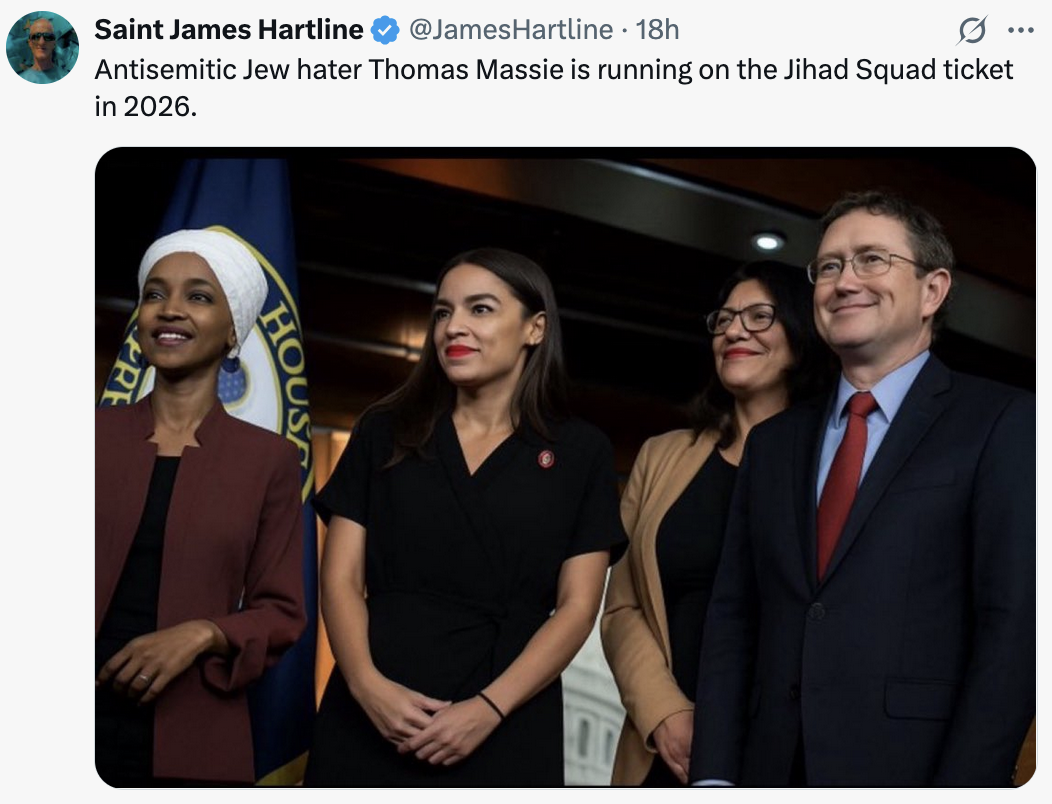Open the Grok explain-post icon

pyautogui.click(x=972, y=30)
